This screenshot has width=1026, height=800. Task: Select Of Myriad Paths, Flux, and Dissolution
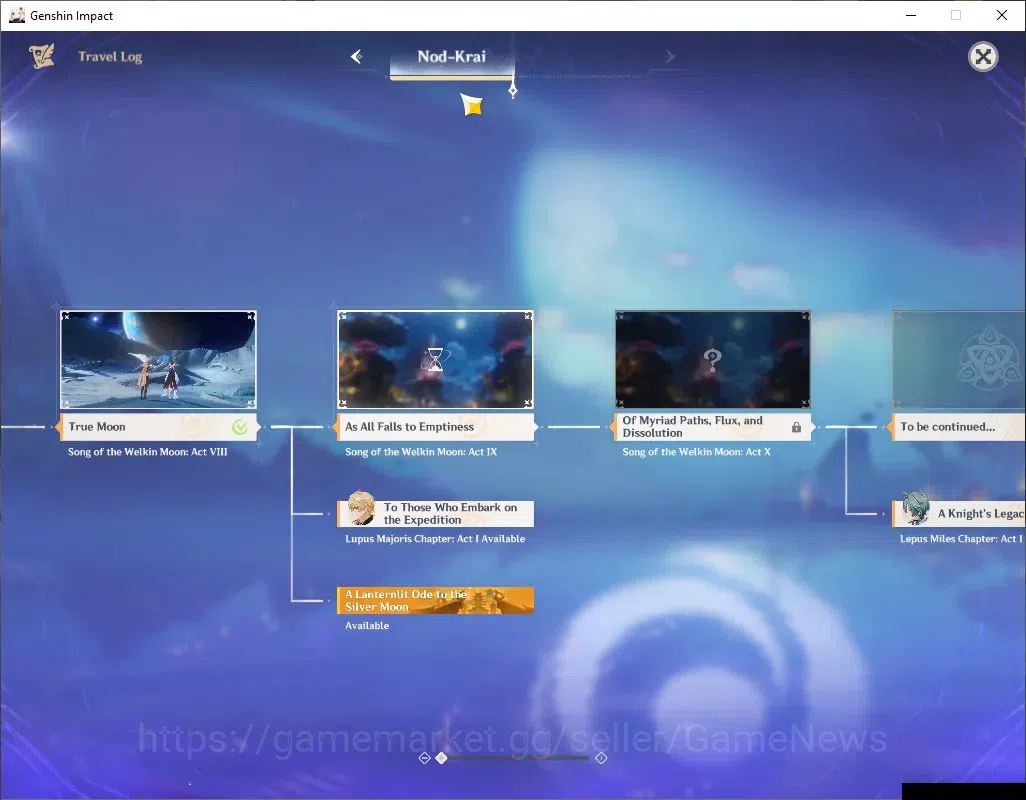pos(713,427)
